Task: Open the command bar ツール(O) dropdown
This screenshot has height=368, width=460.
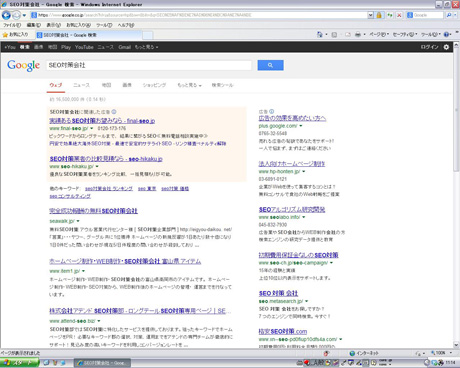Action: pos(431,34)
